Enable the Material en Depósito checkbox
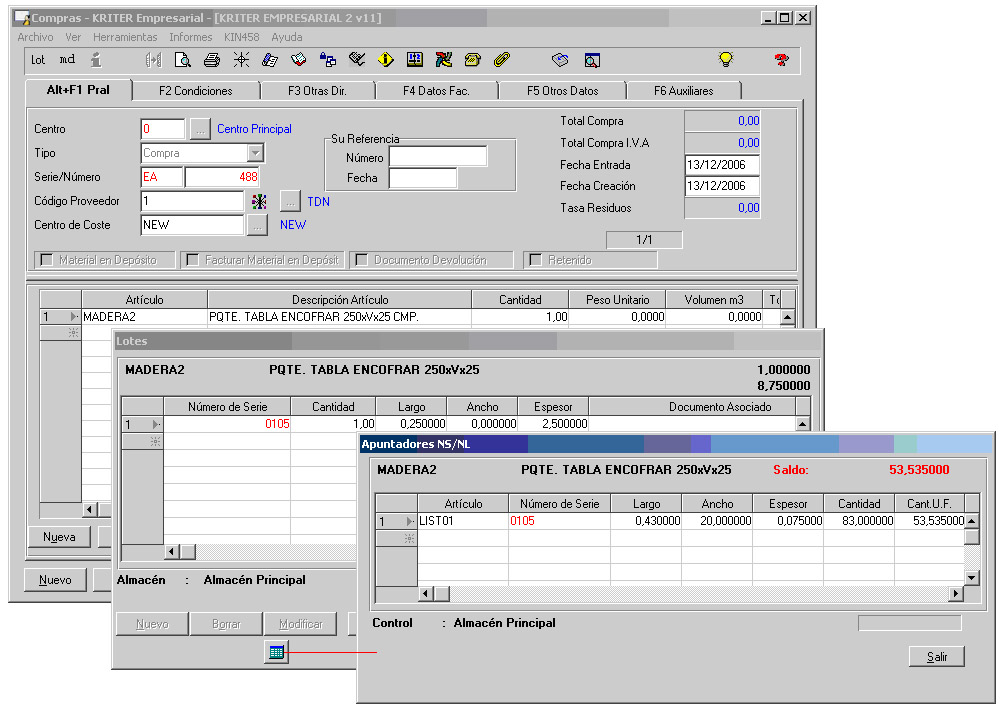1004x712 pixels. click(46, 260)
